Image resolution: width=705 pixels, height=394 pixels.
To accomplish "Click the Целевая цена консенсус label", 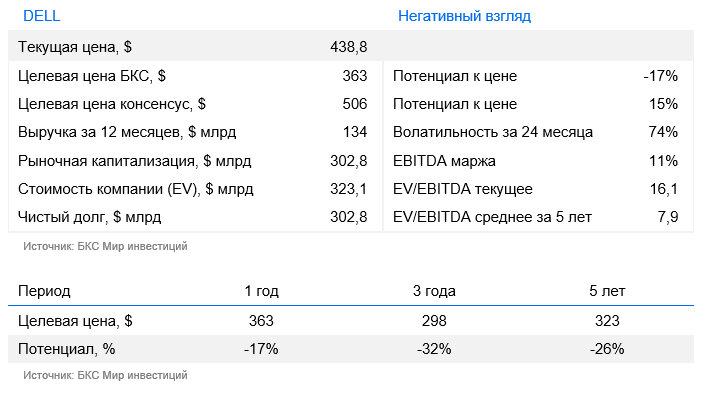I will coord(112,104).
